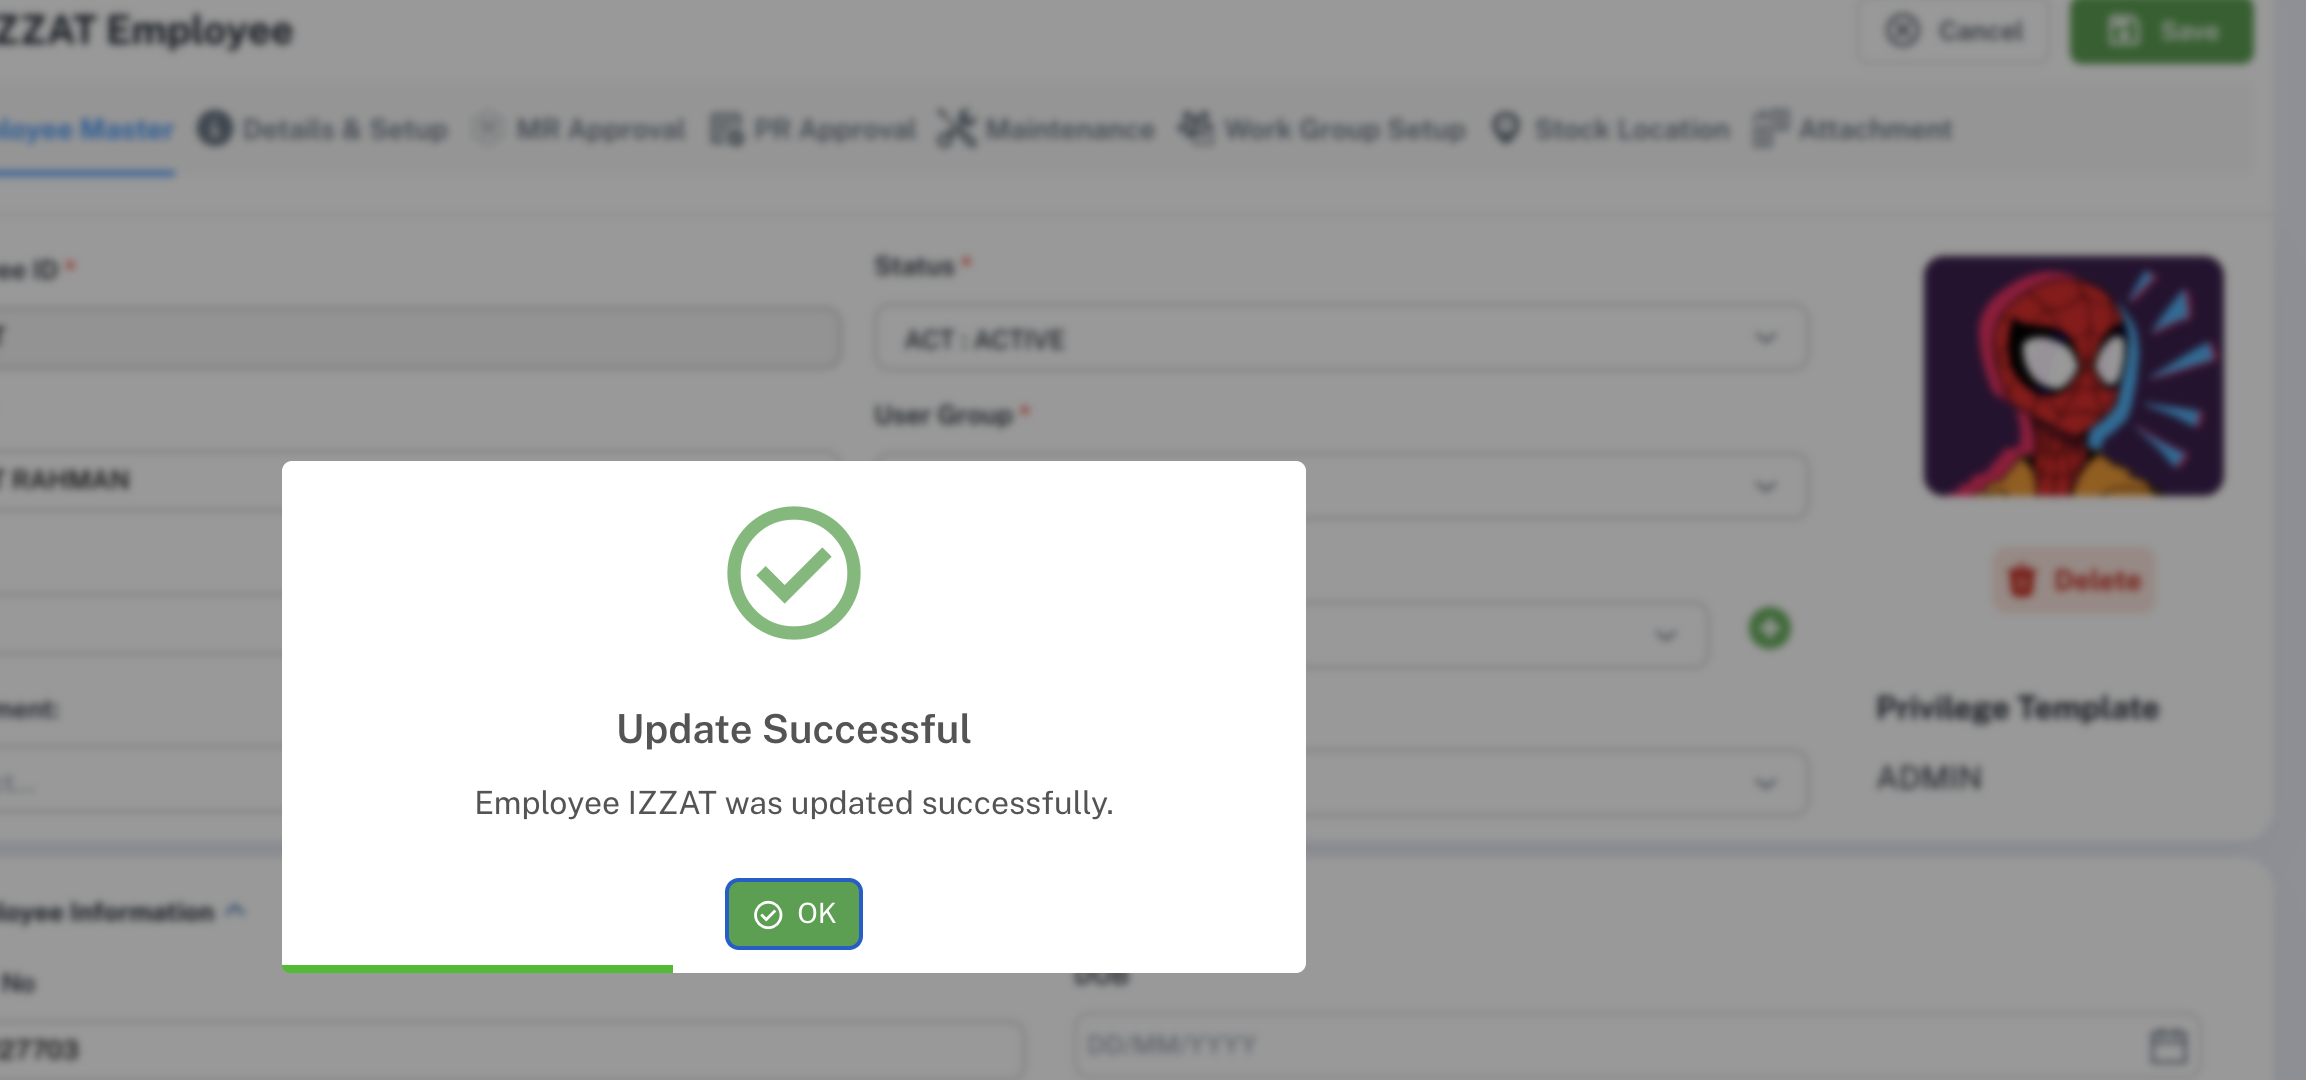Open the Details & Setup tab
Screen dimensions: 2306x1080
[x=324, y=129]
